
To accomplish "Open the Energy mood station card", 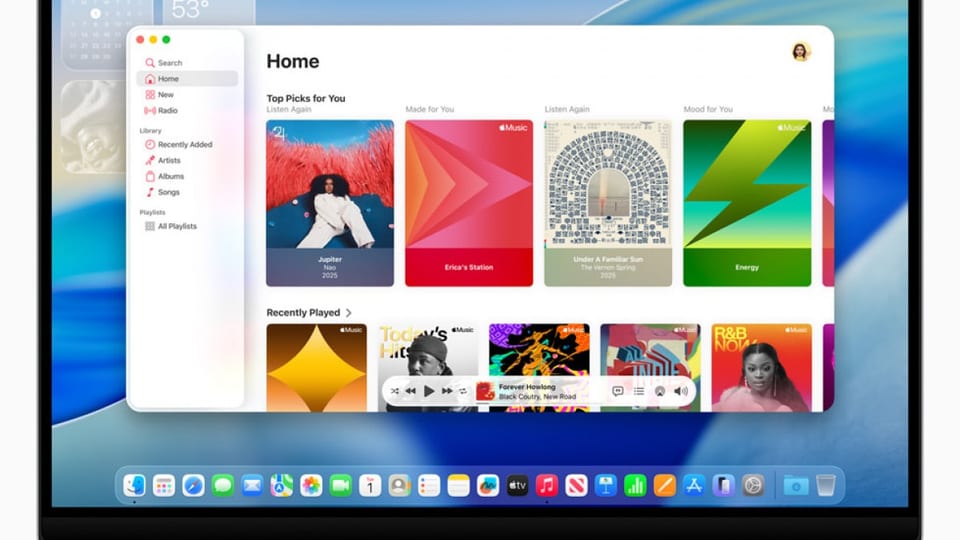I will [747, 203].
